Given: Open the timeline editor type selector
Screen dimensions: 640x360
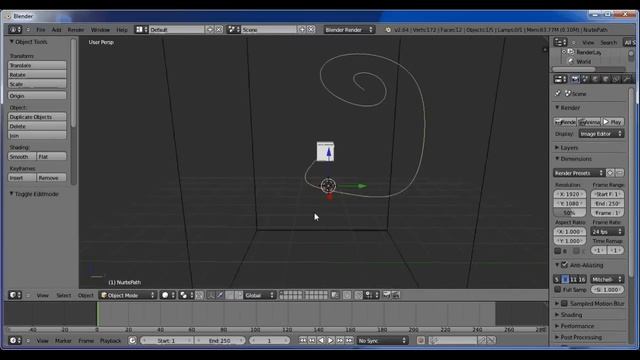Looking at the screenshot, I should tap(15, 340).
